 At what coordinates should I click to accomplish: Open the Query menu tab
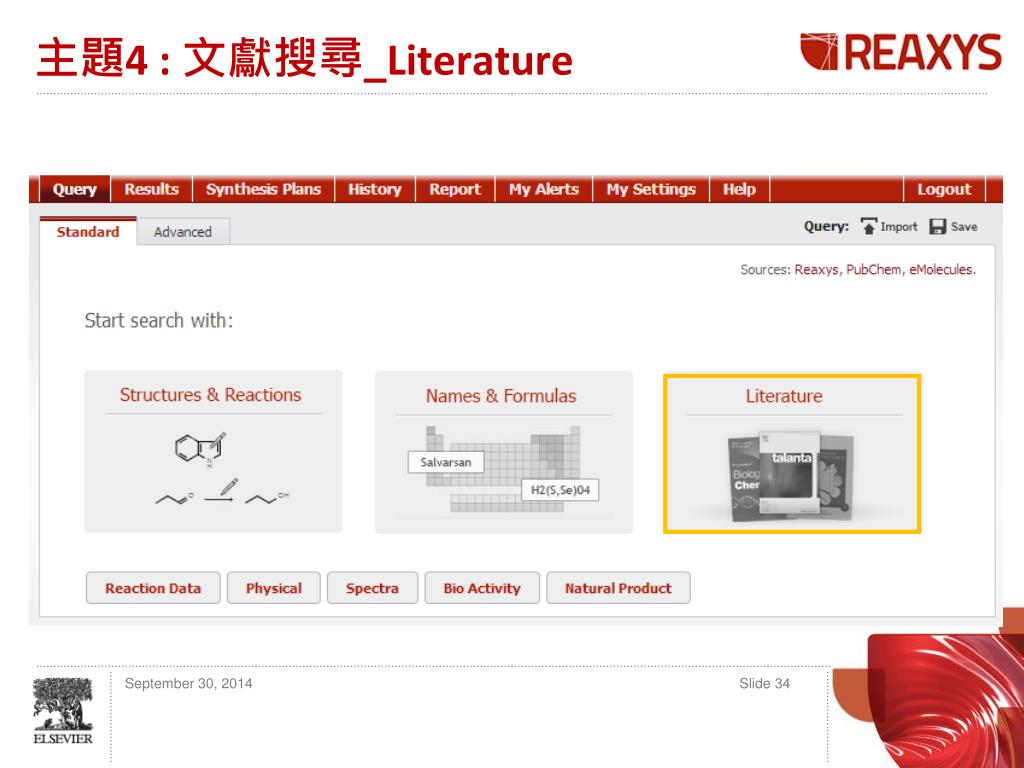[74, 189]
